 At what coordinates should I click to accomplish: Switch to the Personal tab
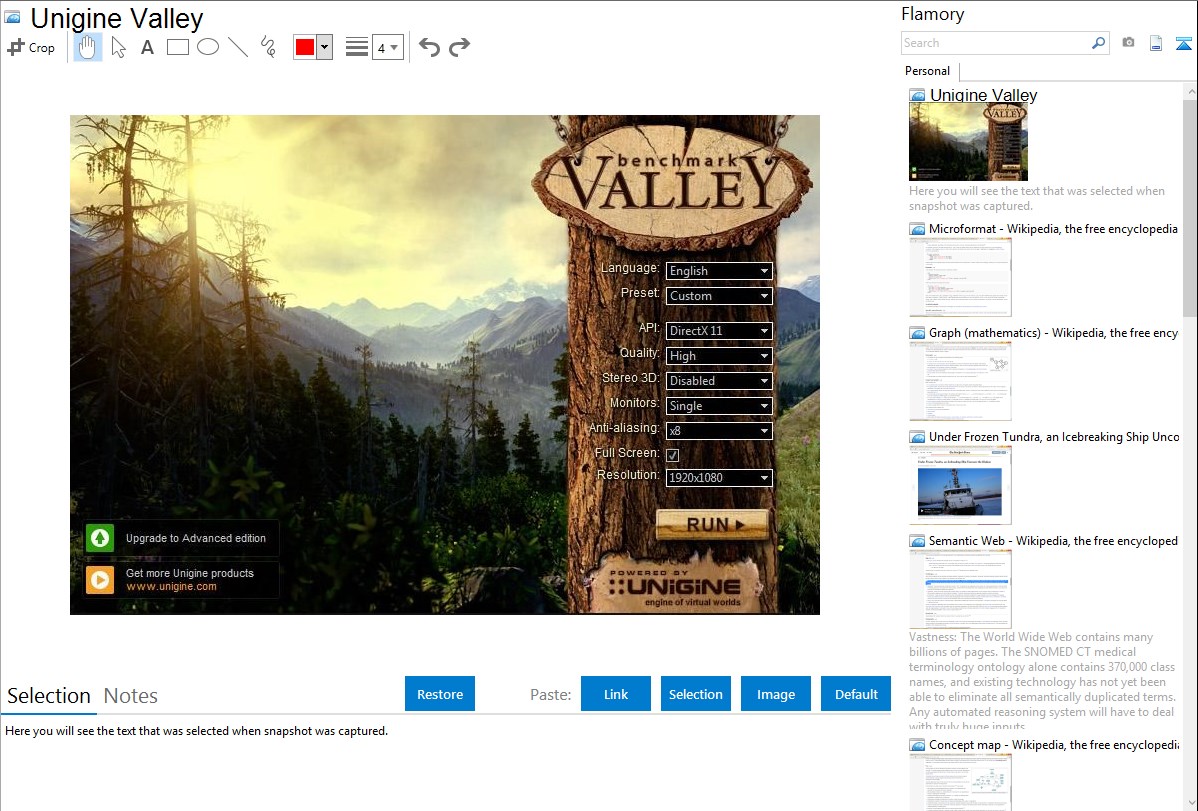[x=928, y=71]
